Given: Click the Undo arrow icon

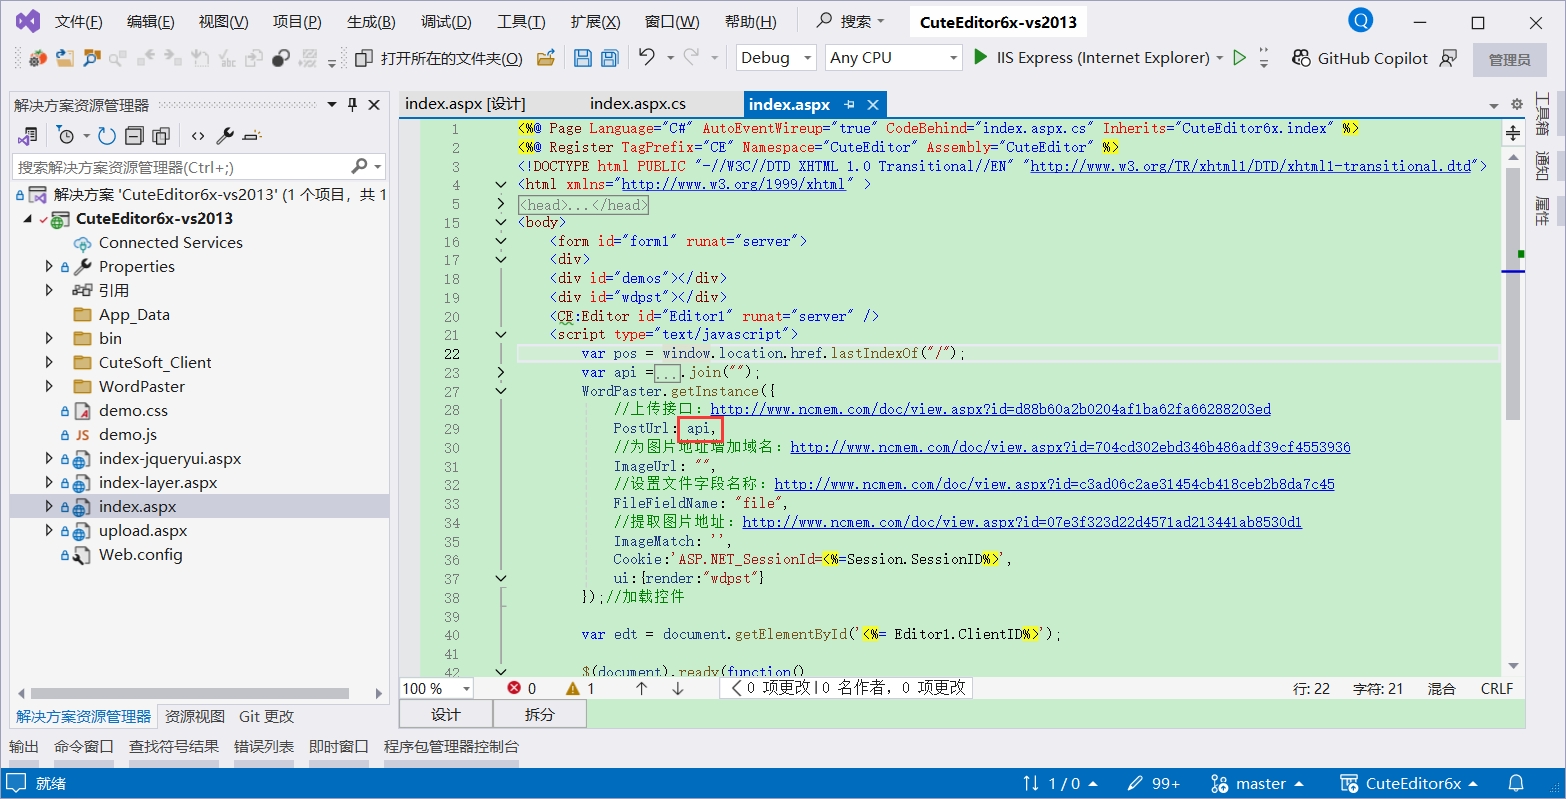Looking at the screenshot, I should coord(647,58).
